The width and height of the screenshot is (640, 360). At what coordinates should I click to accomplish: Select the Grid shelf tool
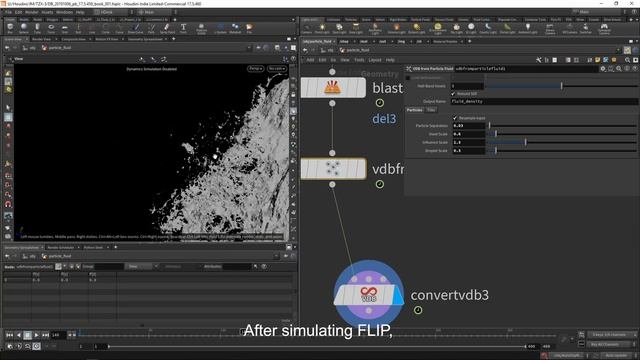coord(64,28)
